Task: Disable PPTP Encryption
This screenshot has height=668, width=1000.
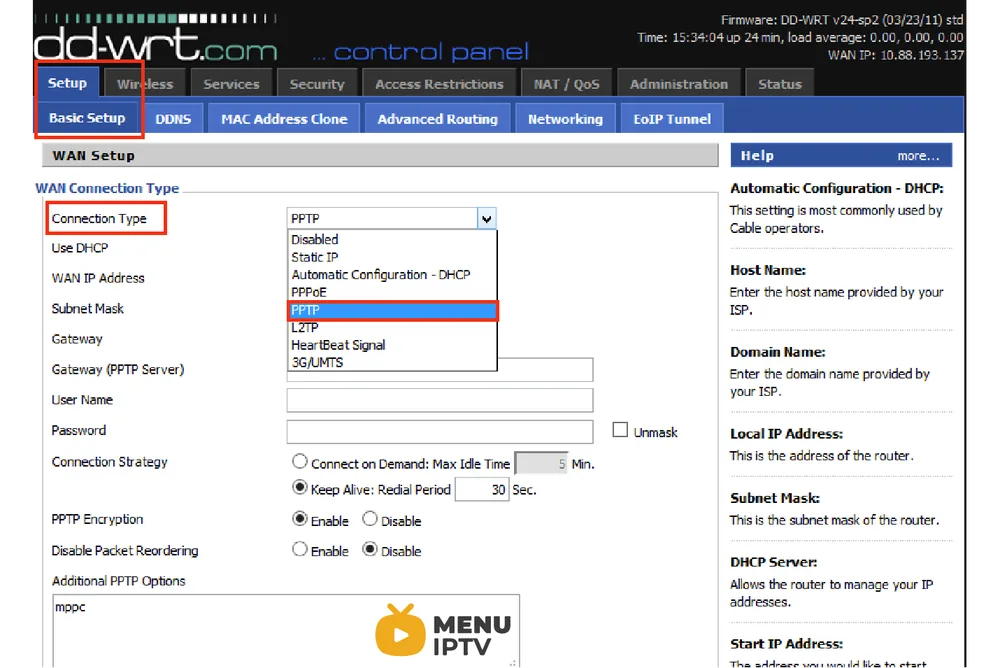Action: [x=370, y=519]
